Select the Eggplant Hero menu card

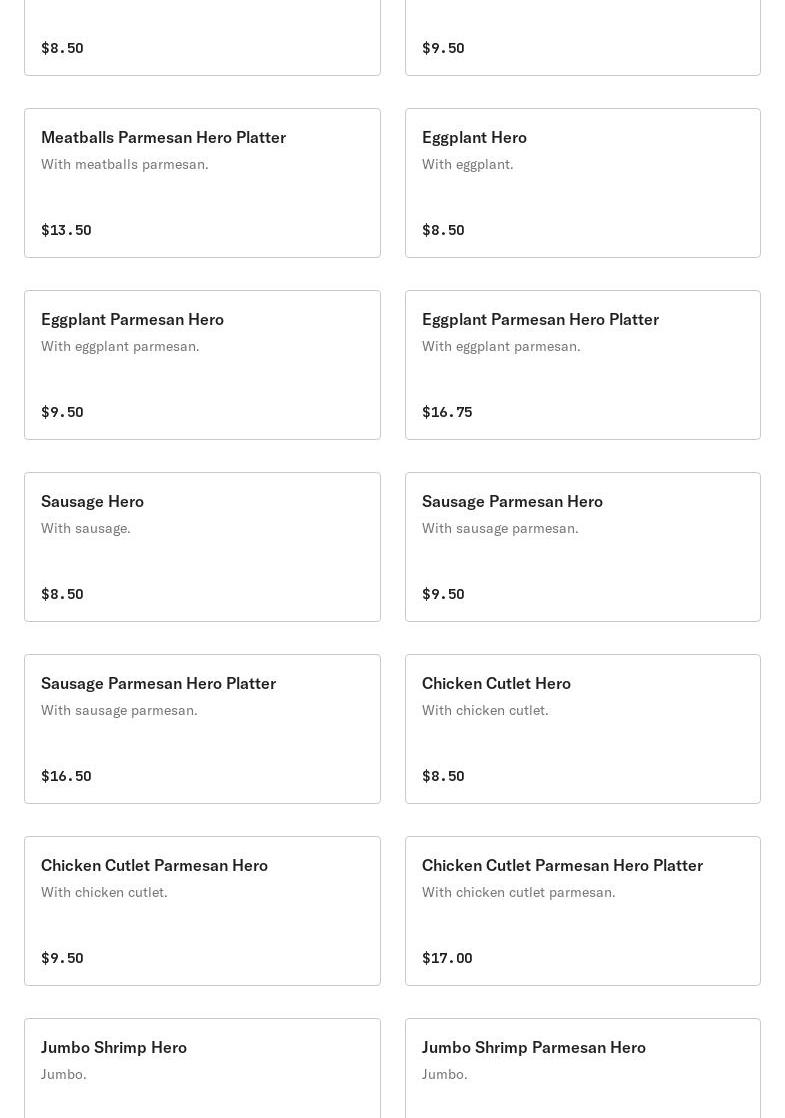(582, 183)
